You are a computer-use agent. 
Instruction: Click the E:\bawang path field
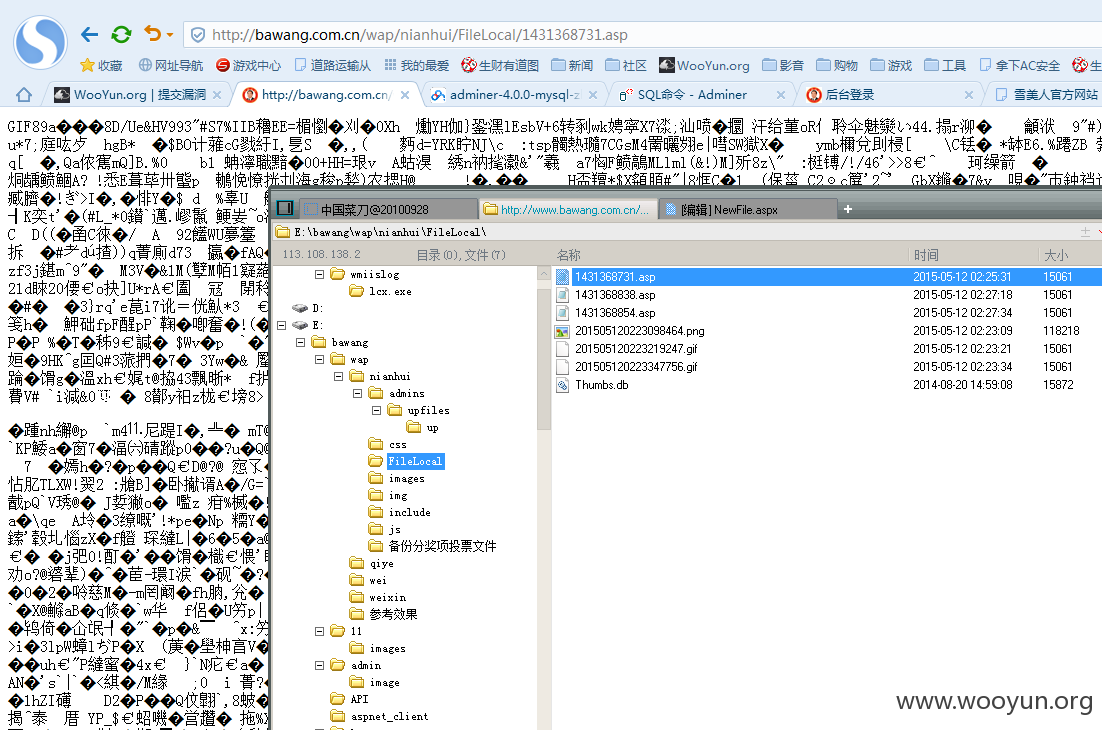click(675, 232)
